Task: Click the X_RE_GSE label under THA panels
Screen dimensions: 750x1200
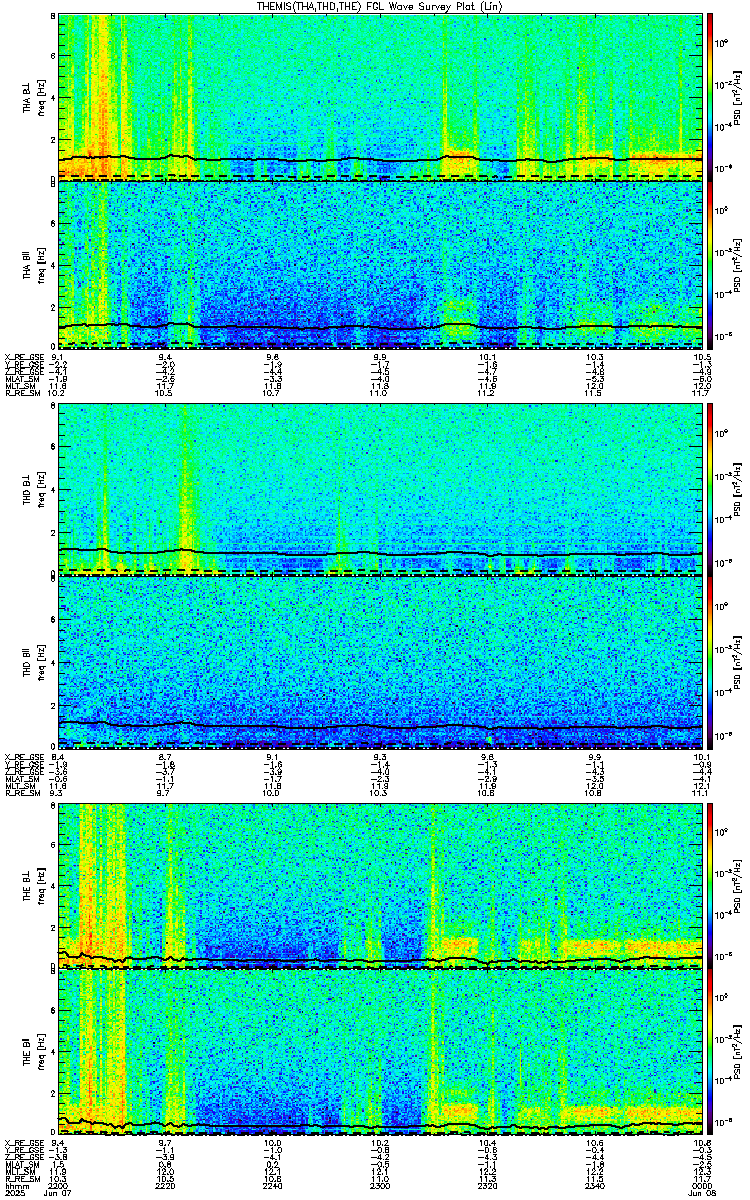Action: (22, 357)
